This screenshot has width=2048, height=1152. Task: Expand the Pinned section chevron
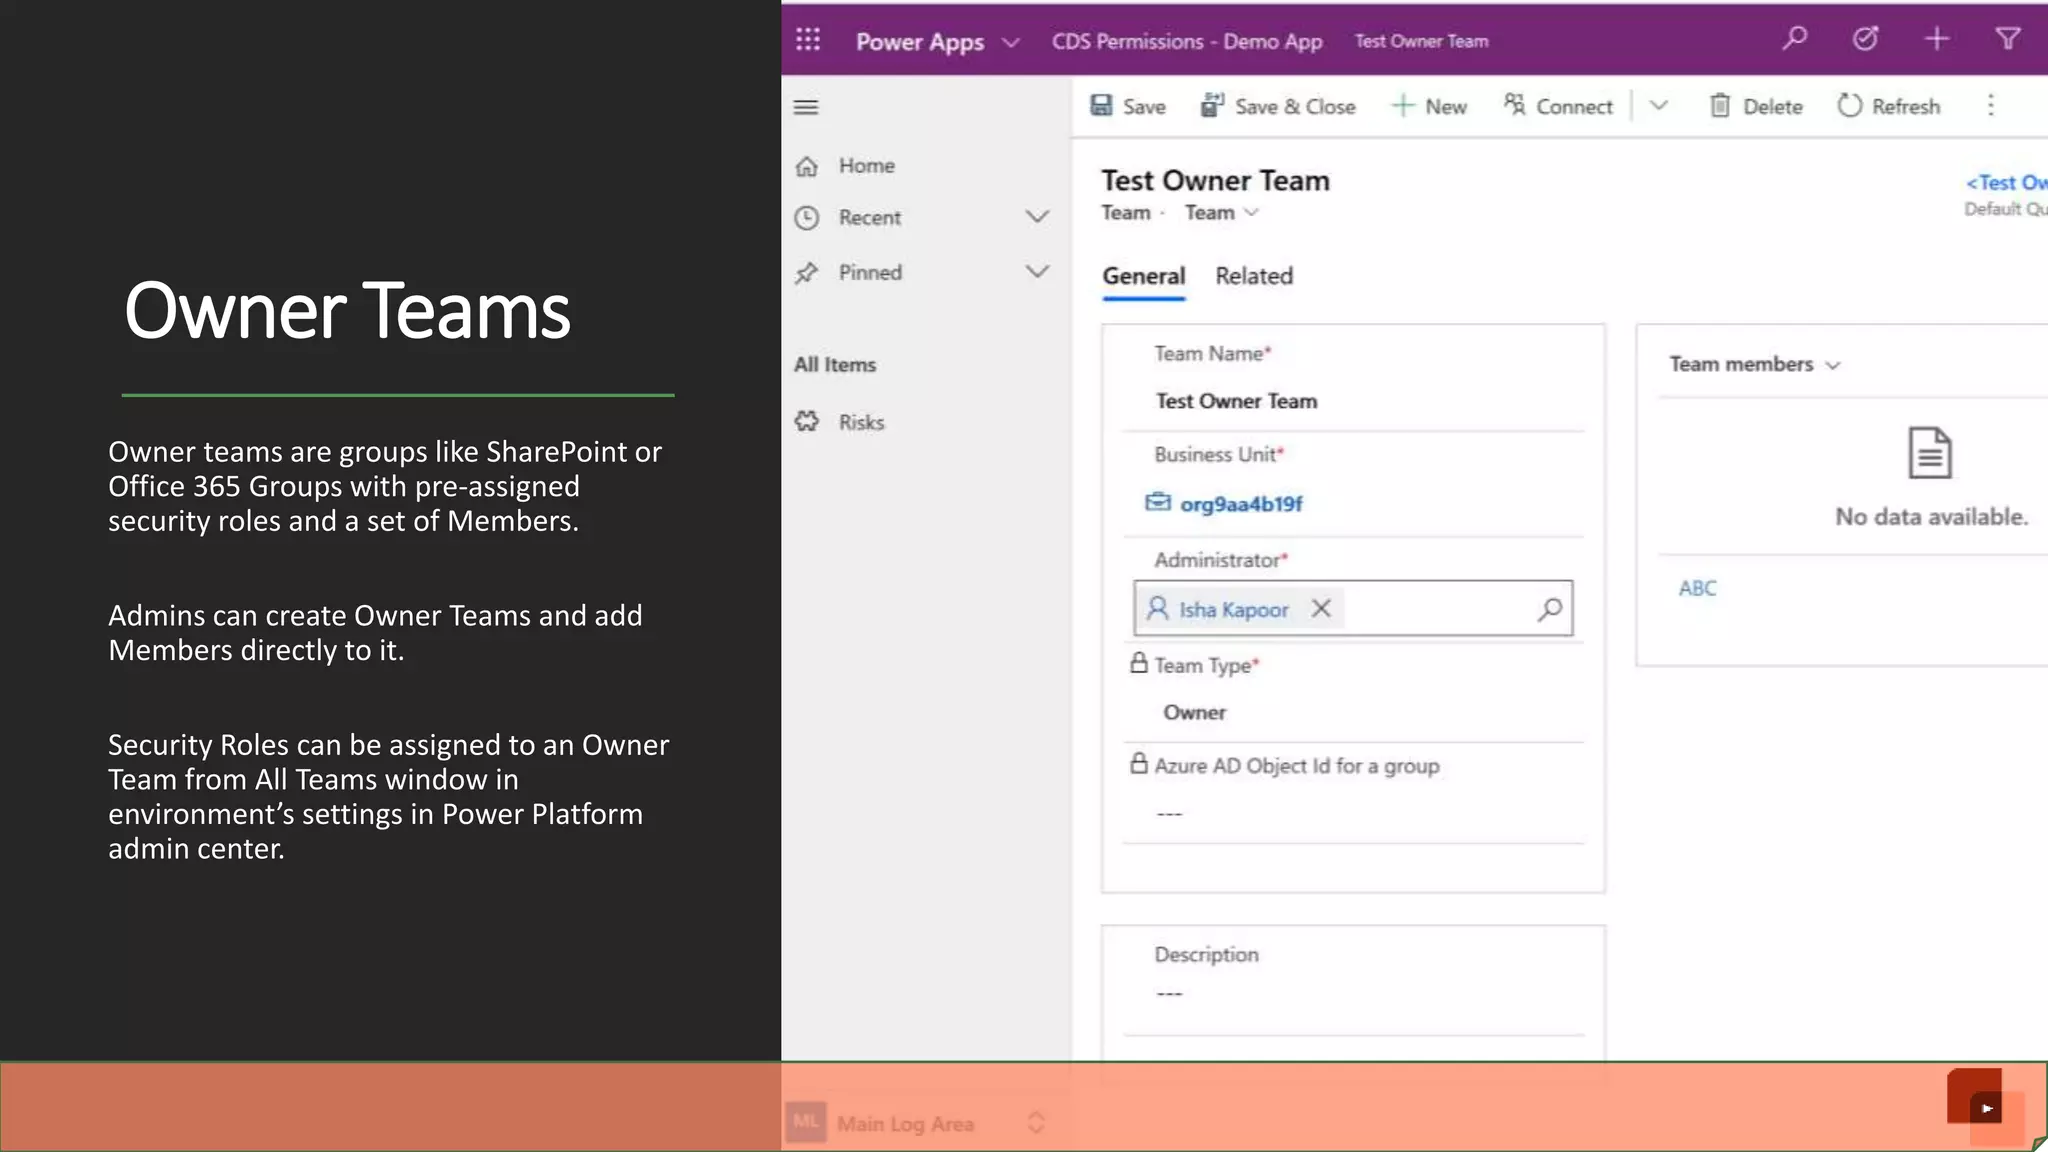tap(1037, 271)
